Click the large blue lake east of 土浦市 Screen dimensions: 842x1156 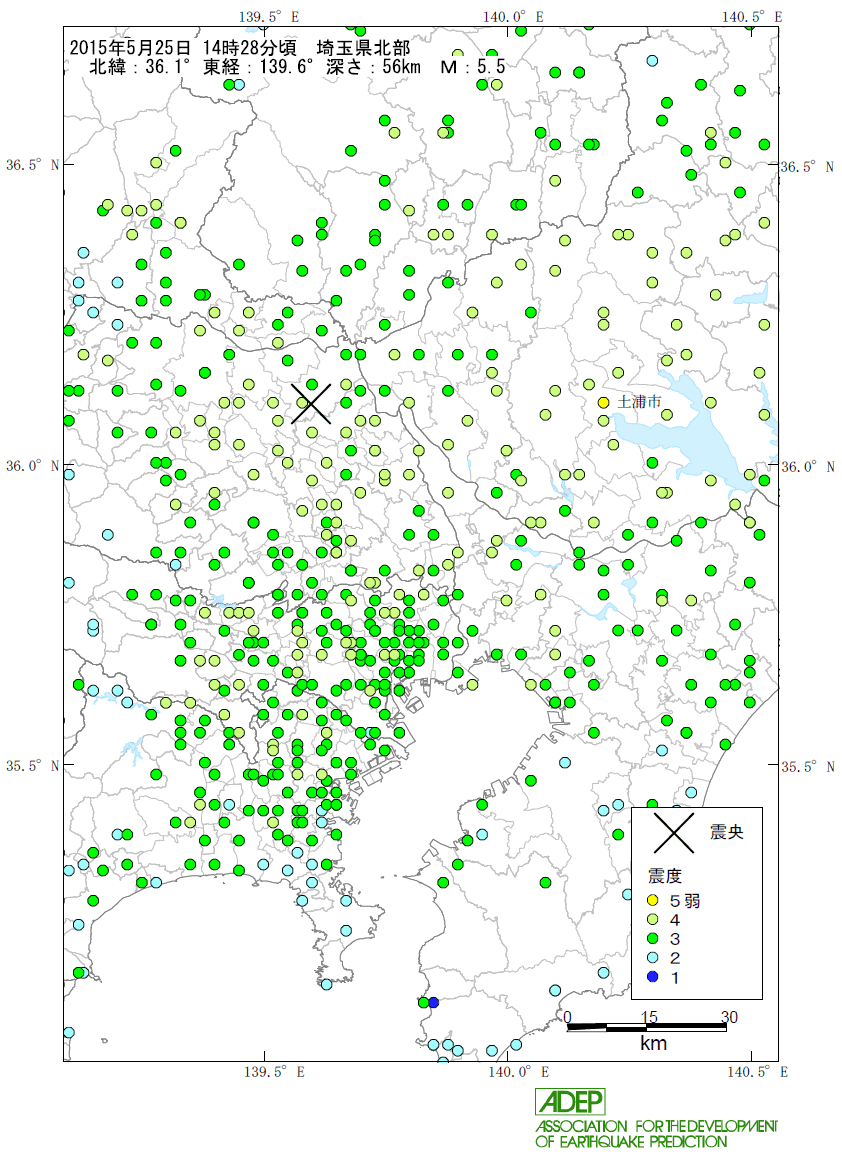point(686,435)
